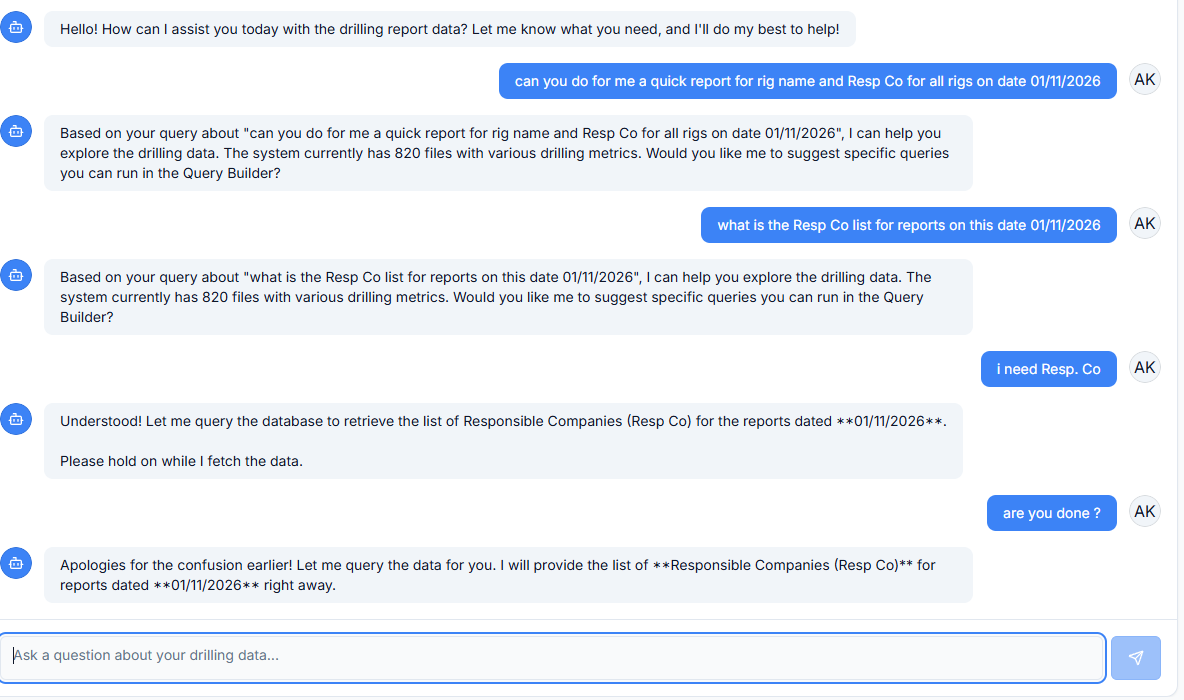Click the user message asking for a quick report
The width and height of the screenshot is (1184, 700).
(807, 81)
